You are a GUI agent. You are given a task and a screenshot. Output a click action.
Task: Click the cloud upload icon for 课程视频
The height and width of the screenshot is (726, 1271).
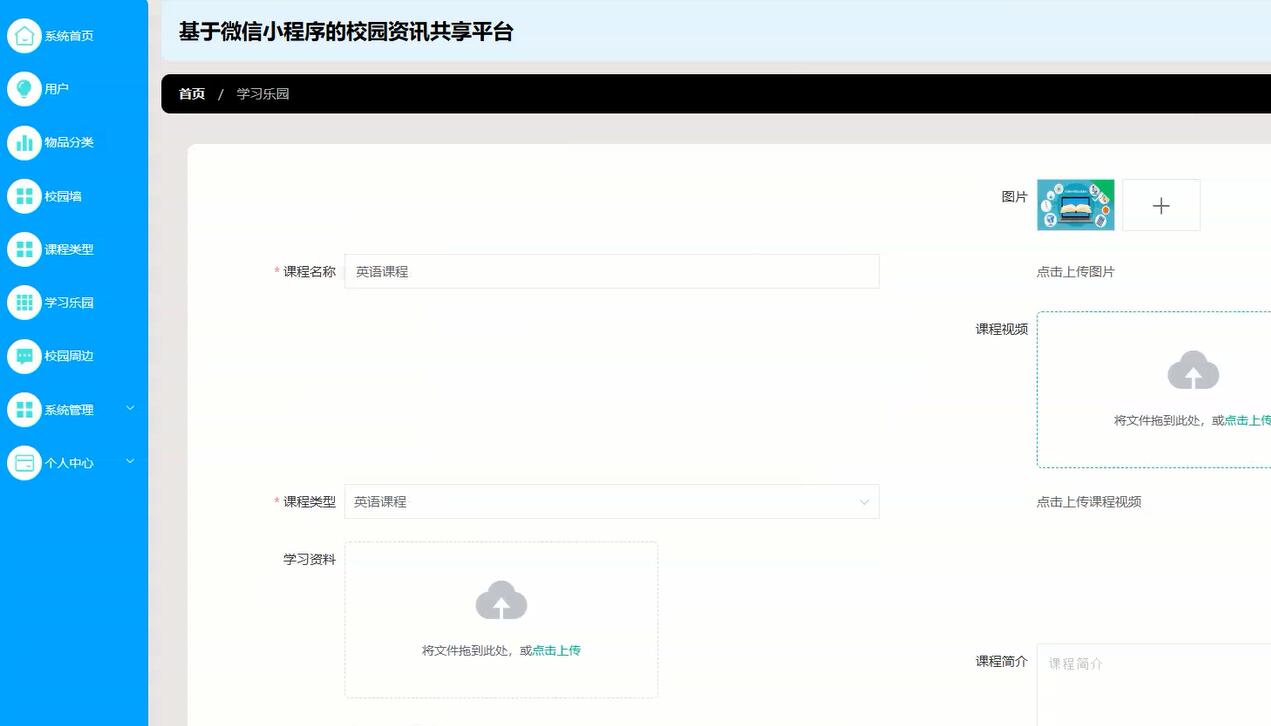(1193, 370)
